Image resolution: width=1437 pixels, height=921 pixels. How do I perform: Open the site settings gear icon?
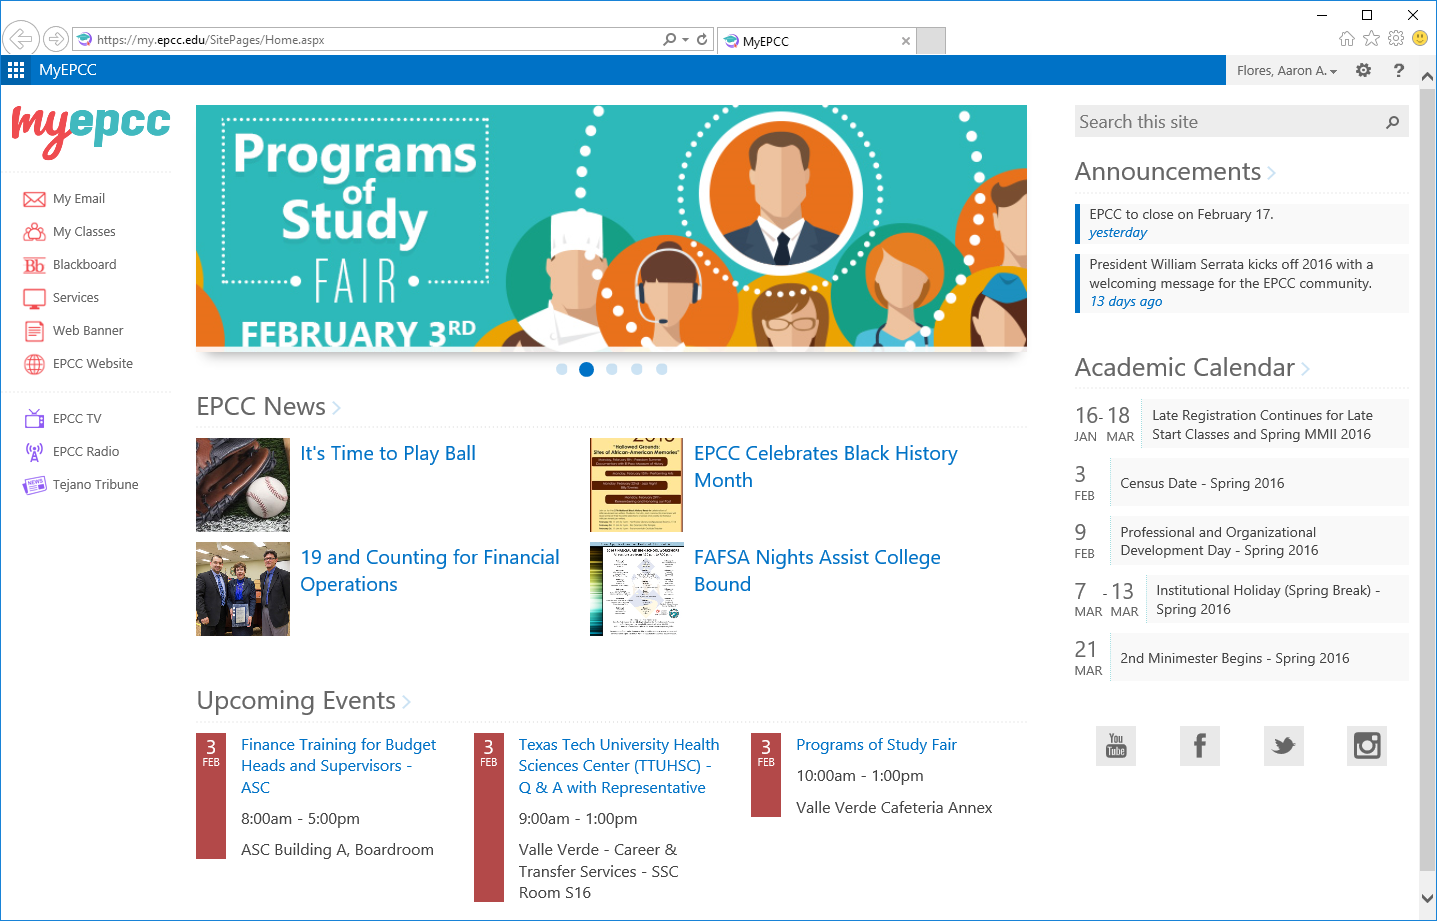tap(1363, 70)
